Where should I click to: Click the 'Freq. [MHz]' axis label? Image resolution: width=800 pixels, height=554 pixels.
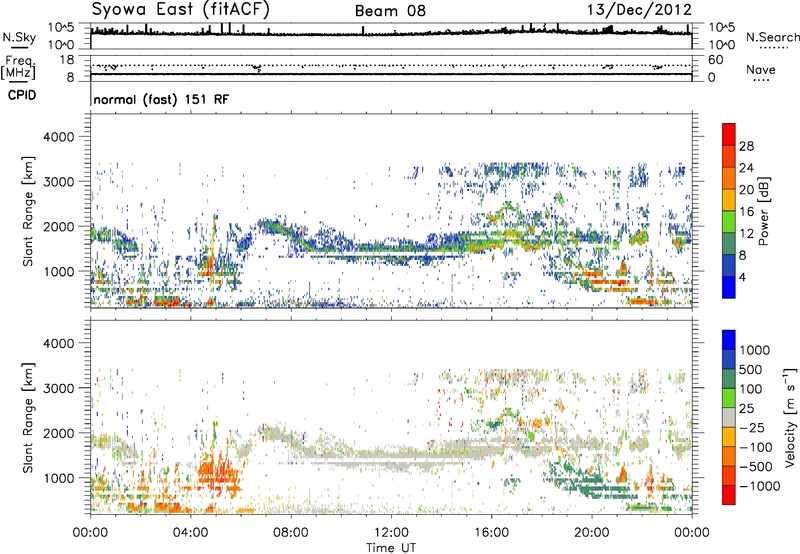pyautogui.click(x=18, y=67)
